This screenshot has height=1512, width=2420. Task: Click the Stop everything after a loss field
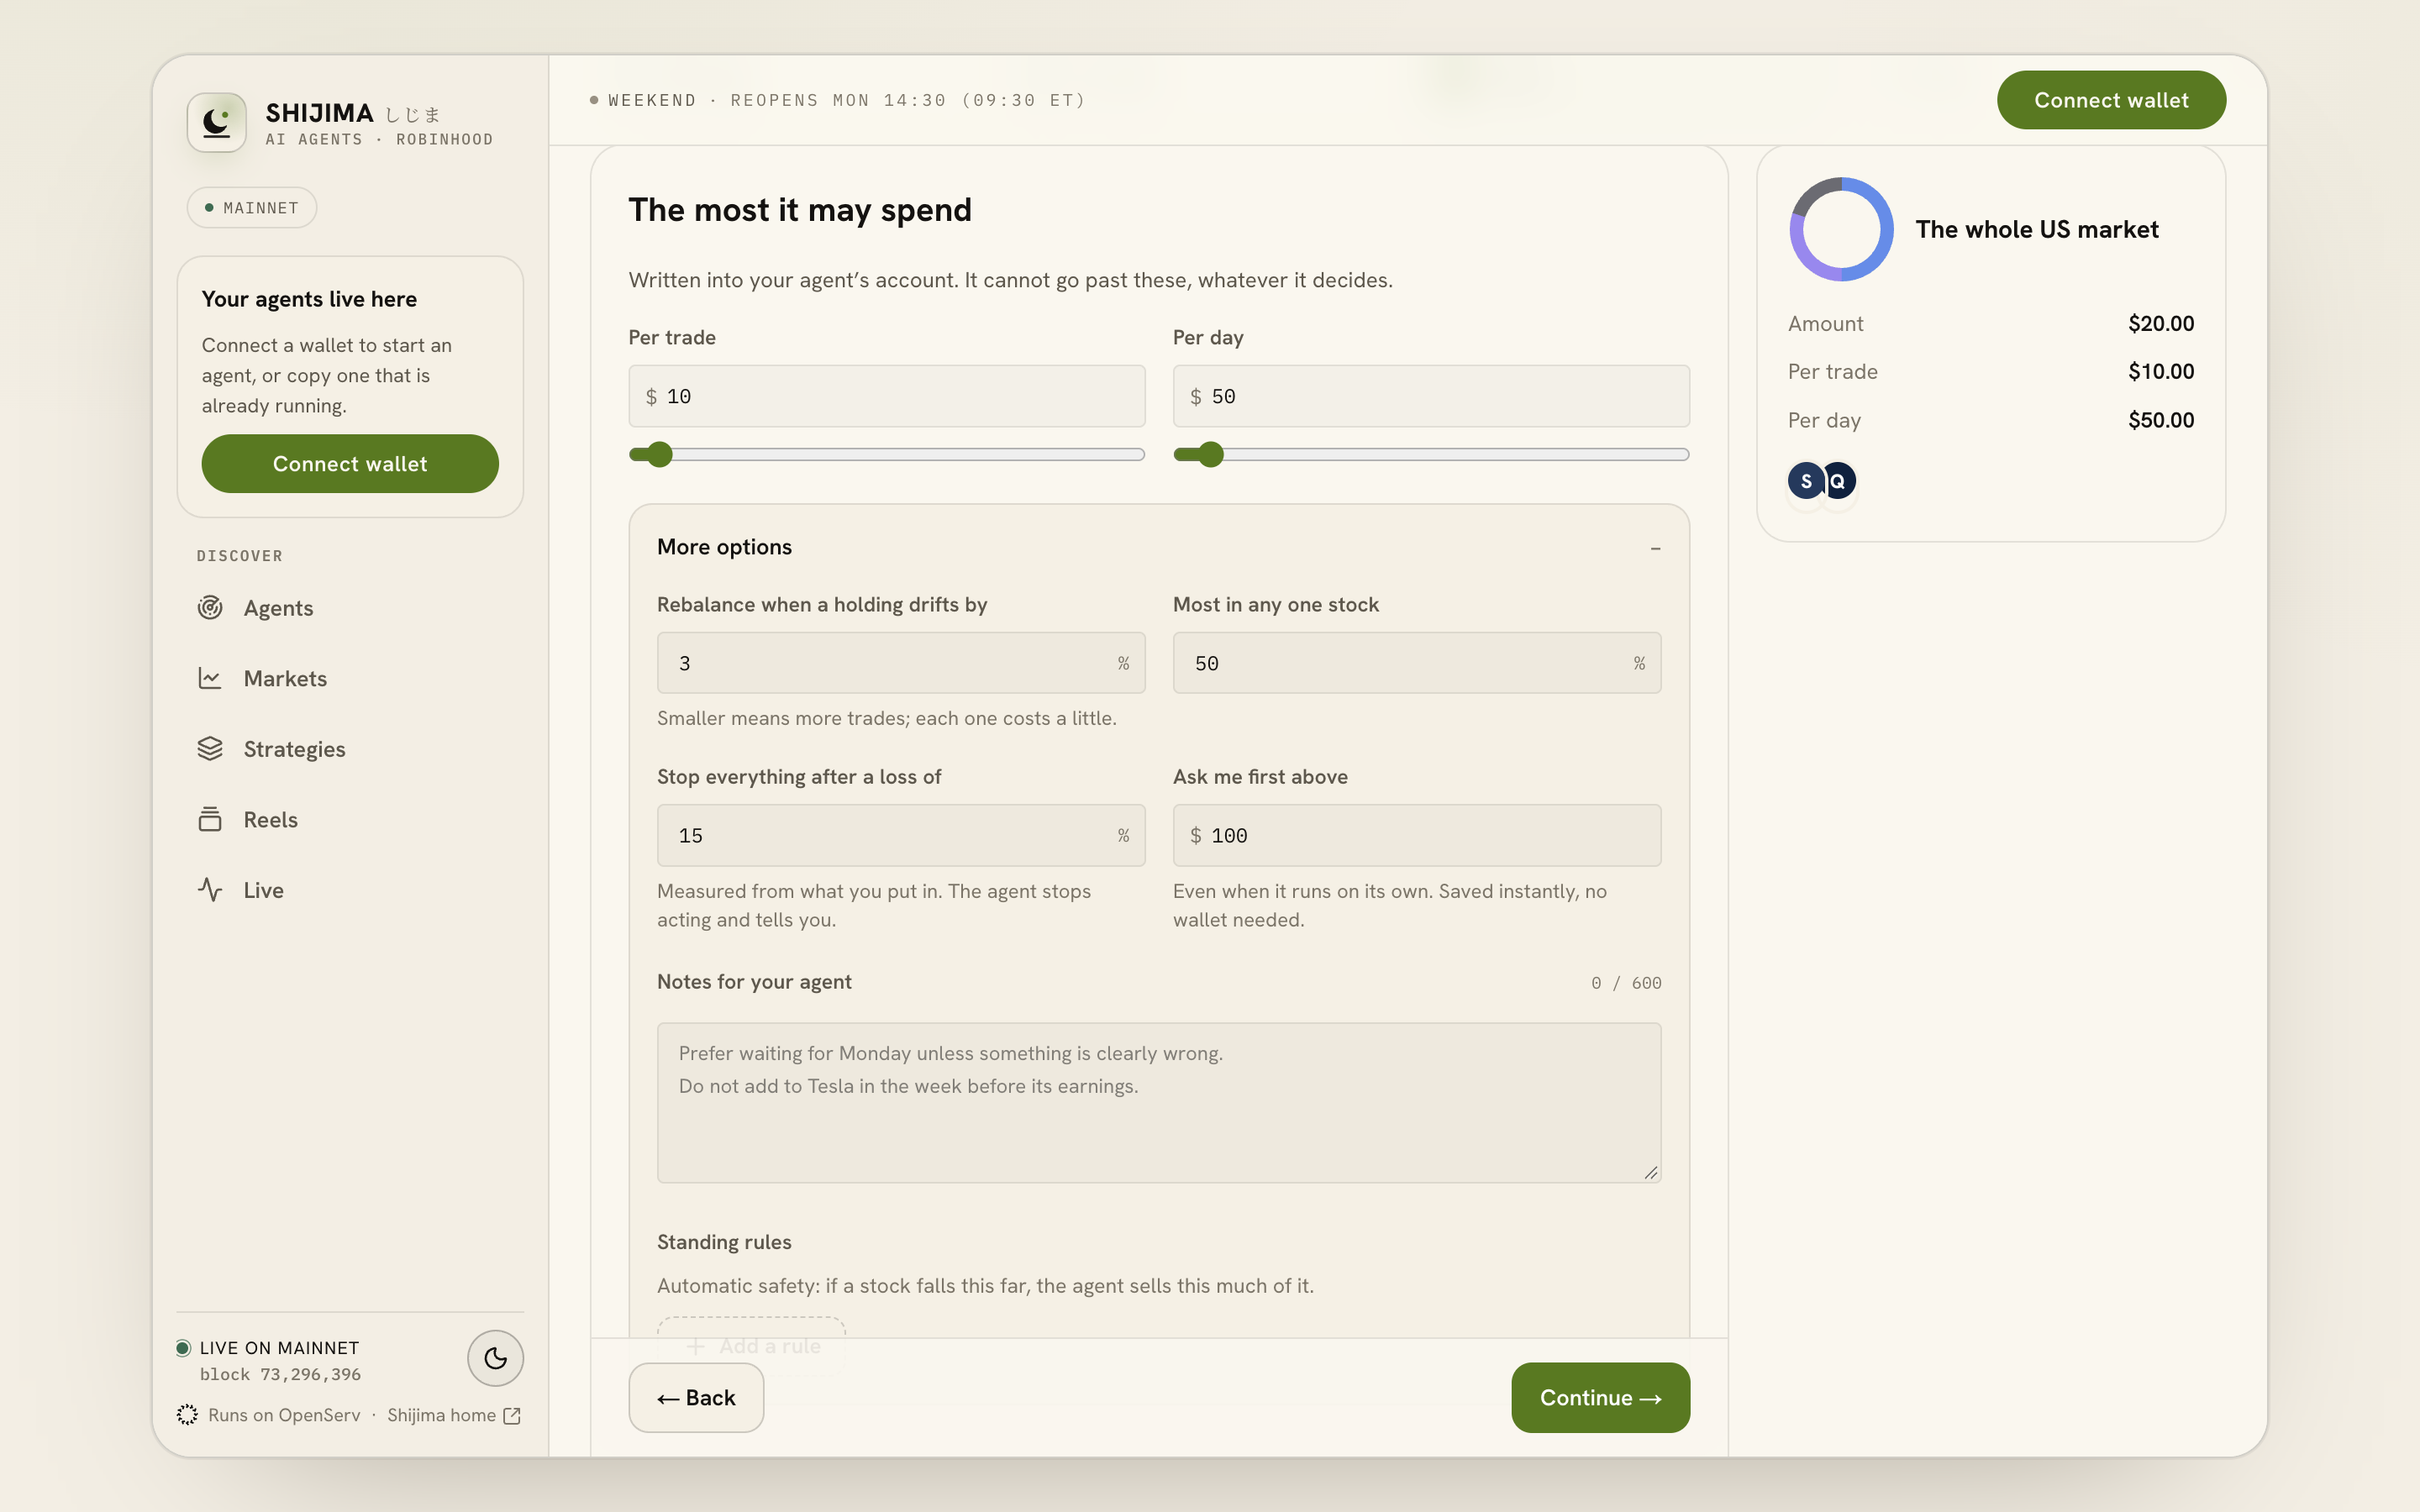click(x=901, y=835)
